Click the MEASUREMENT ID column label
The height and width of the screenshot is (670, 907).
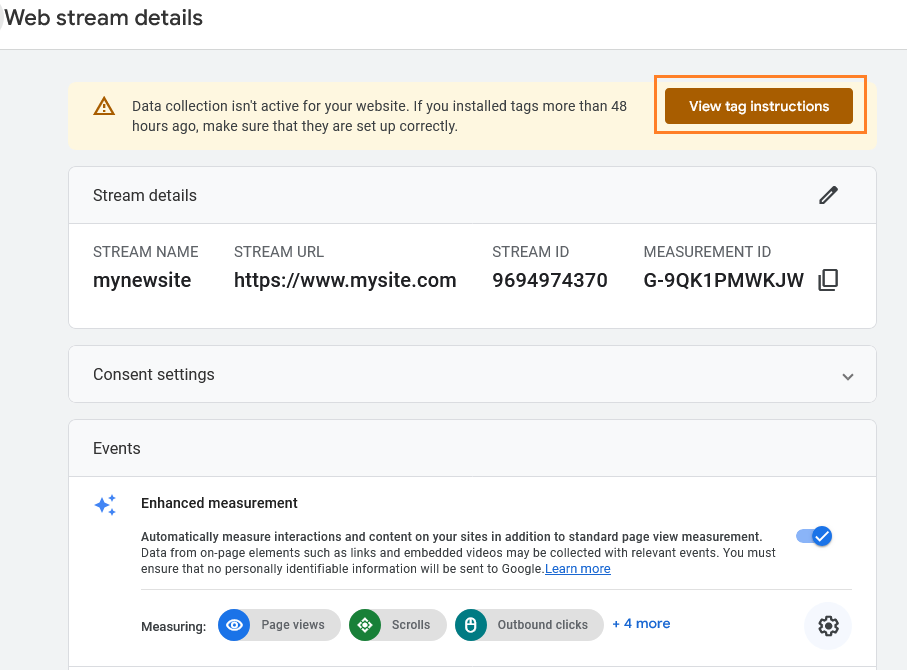point(707,252)
